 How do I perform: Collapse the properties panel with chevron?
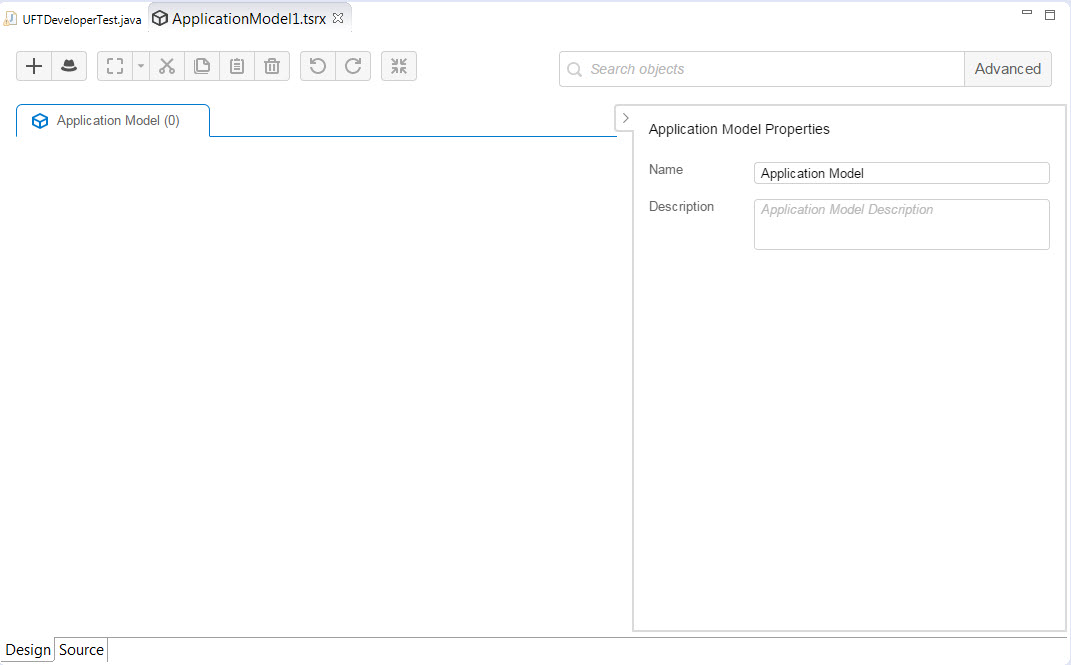[x=625, y=118]
